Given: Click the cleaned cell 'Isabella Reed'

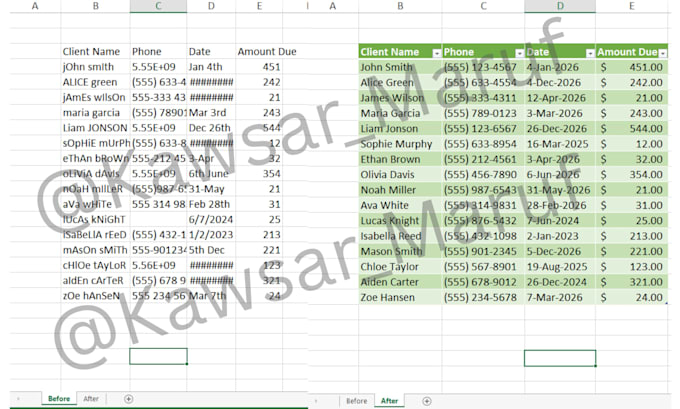Looking at the screenshot, I should coord(400,236).
